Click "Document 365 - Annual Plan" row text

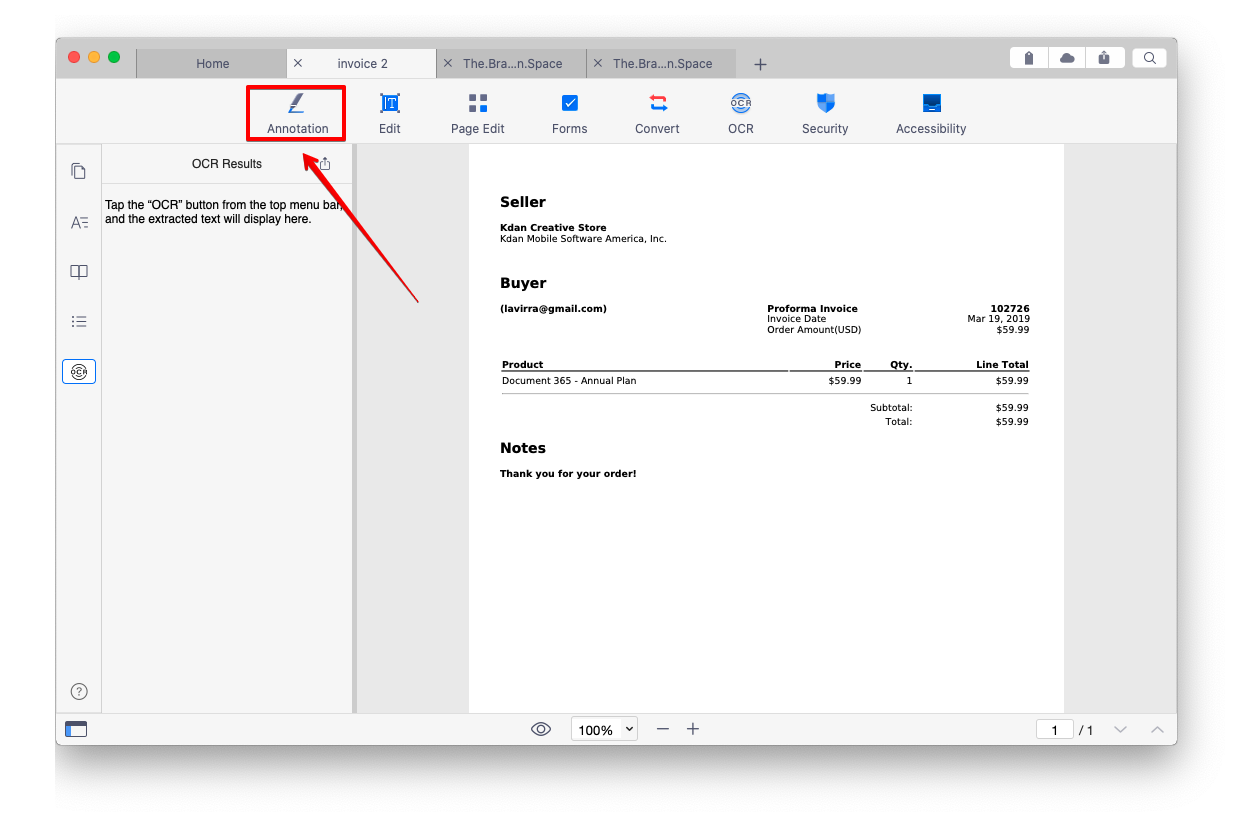[569, 381]
